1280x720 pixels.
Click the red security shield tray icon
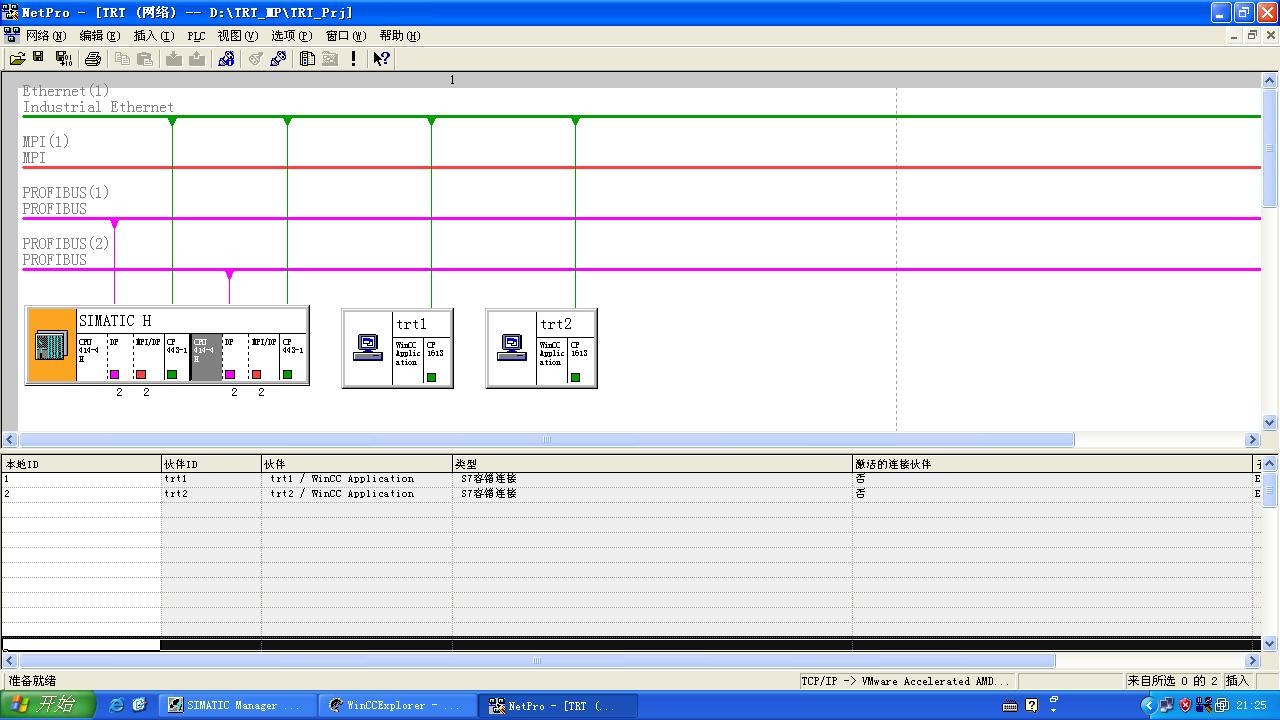click(1186, 705)
